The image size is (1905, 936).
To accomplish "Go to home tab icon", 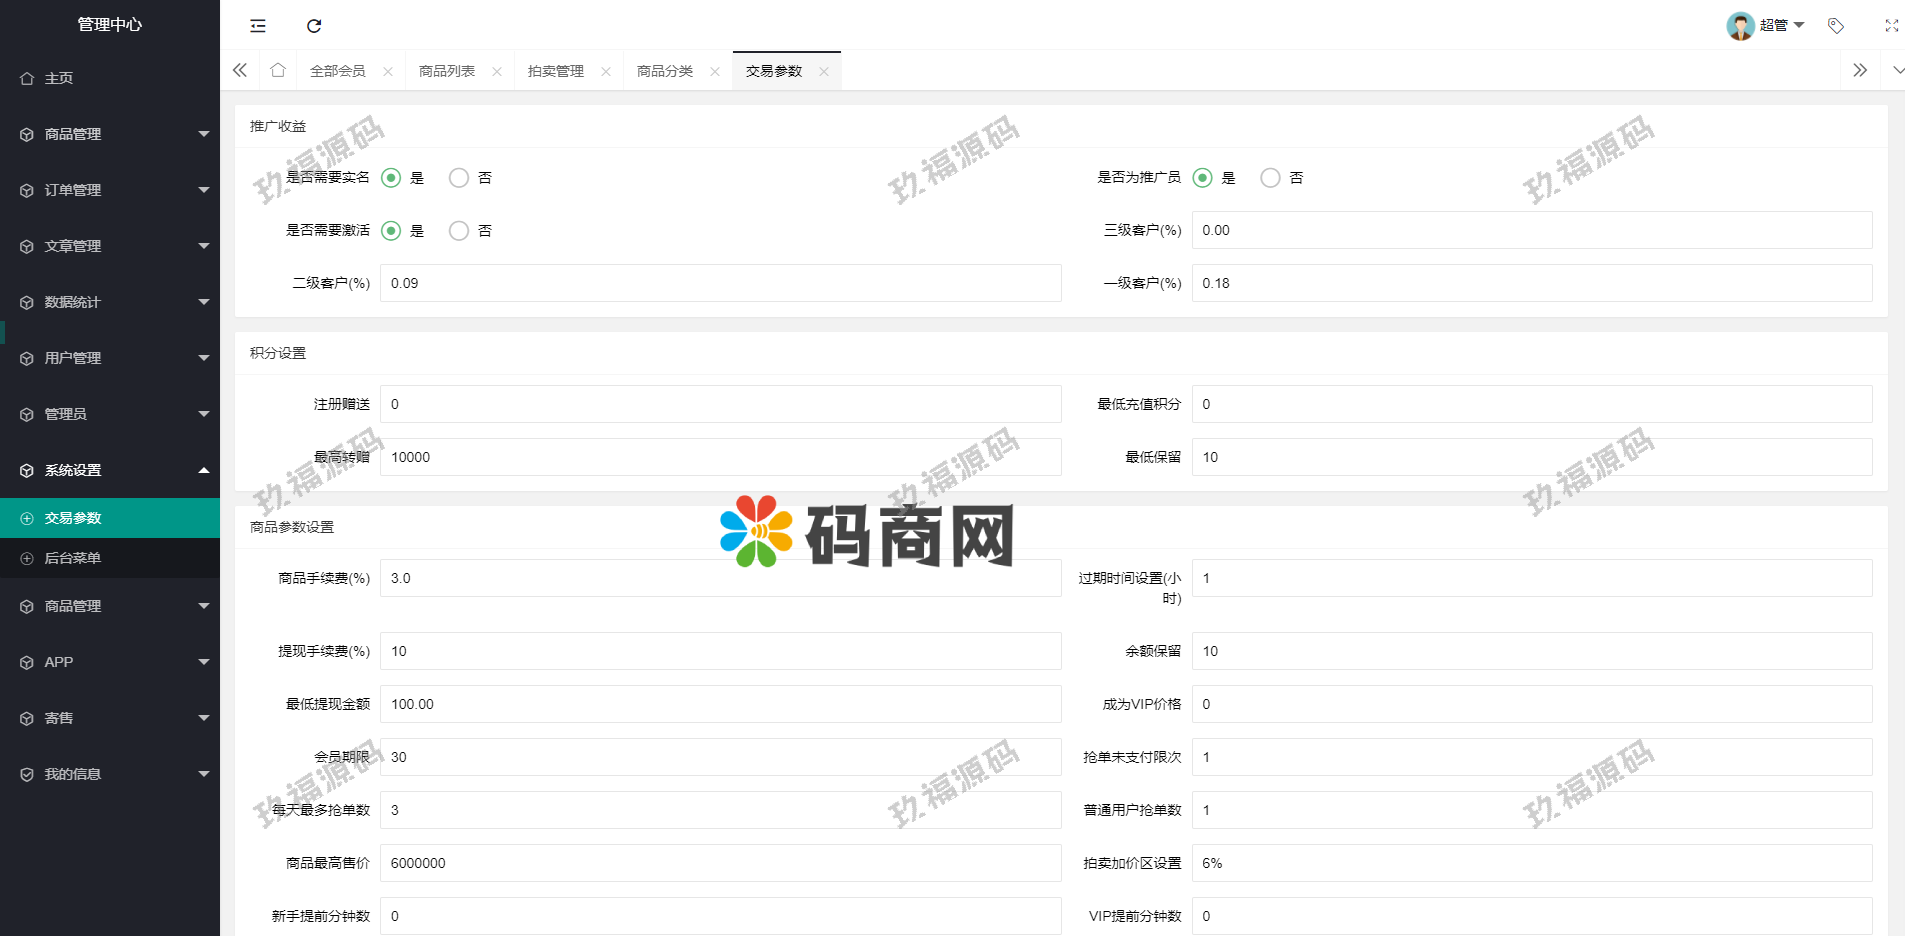I will coord(278,71).
